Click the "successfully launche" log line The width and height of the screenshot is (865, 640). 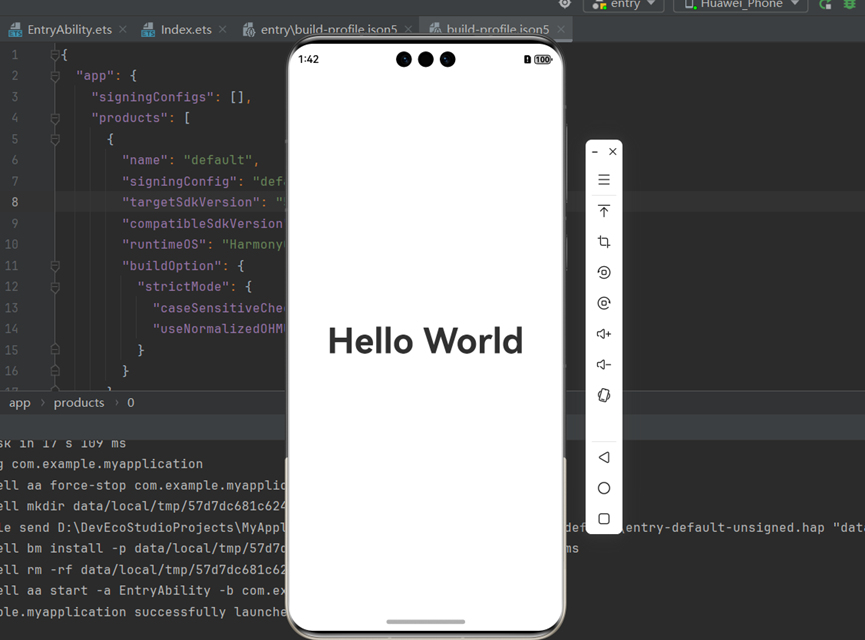pyautogui.click(x=143, y=612)
